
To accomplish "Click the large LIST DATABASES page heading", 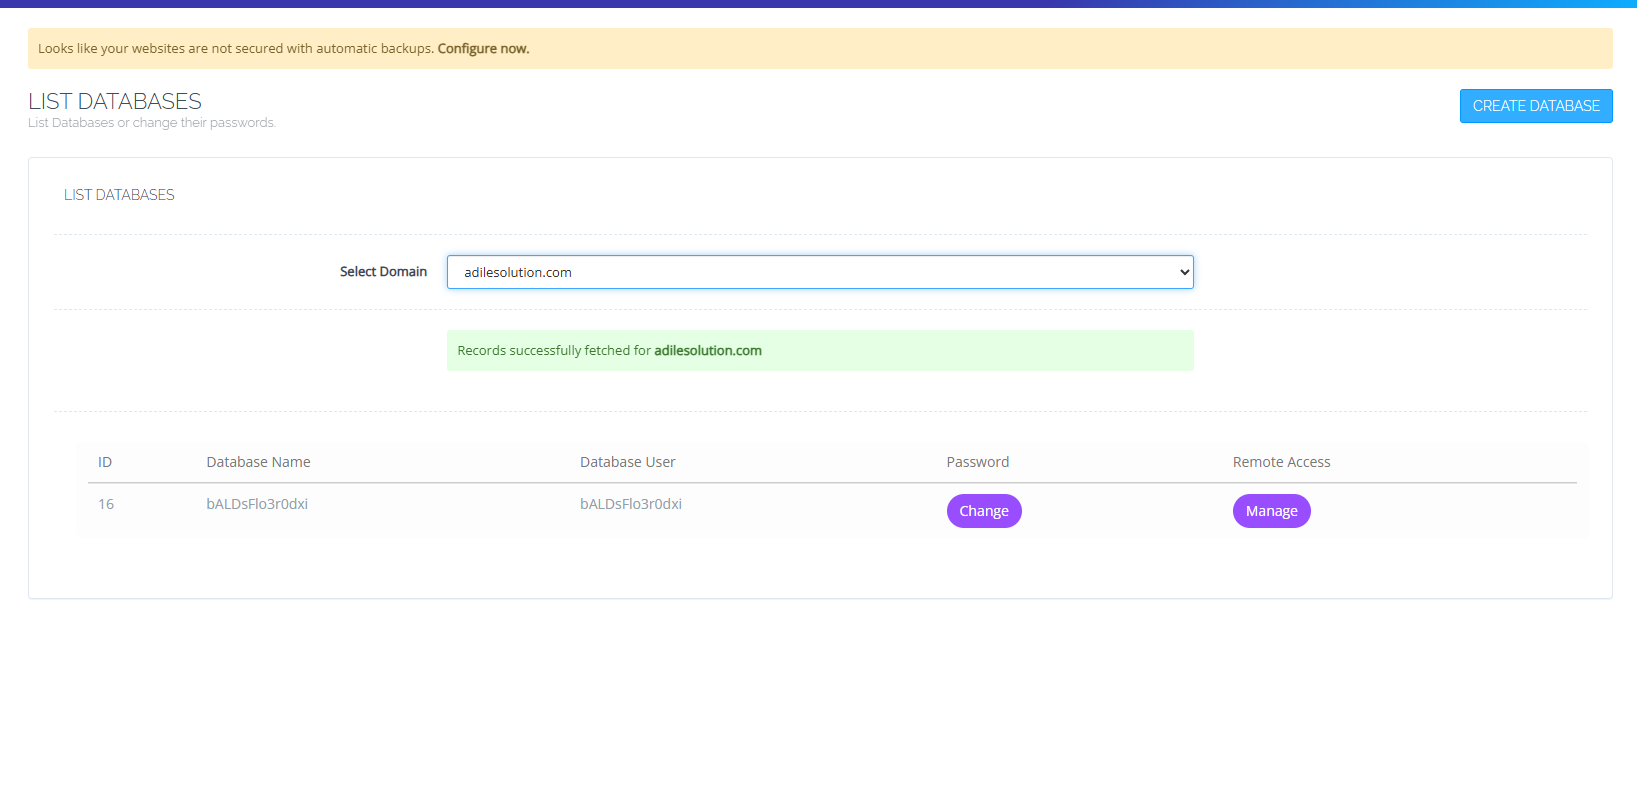I will pyautogui.click(x=115, y=102).
